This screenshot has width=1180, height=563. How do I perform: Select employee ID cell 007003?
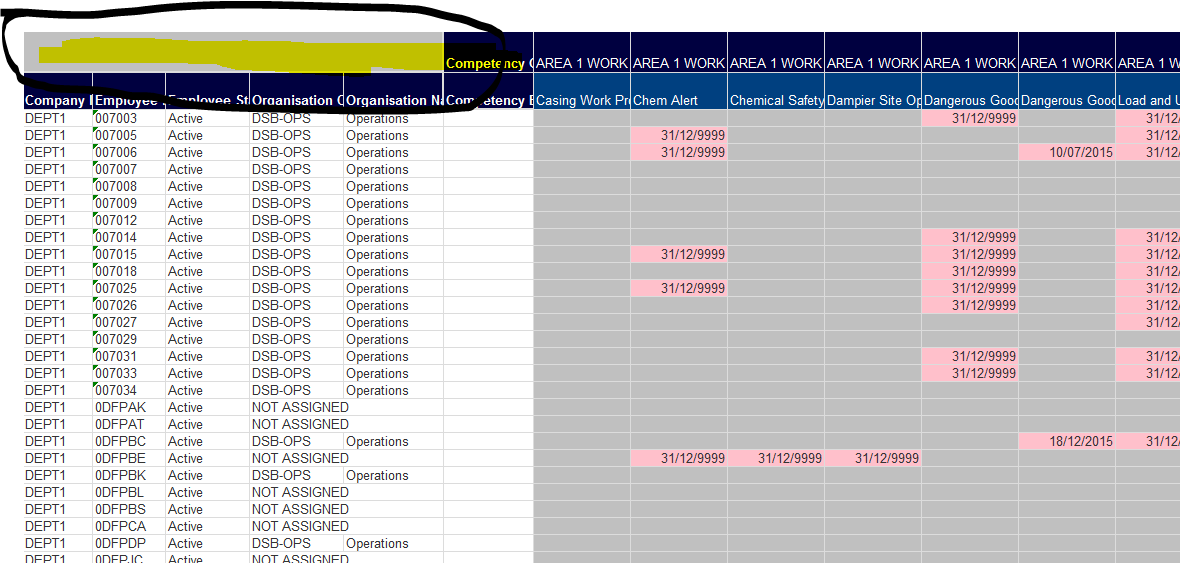coord(129,118)
